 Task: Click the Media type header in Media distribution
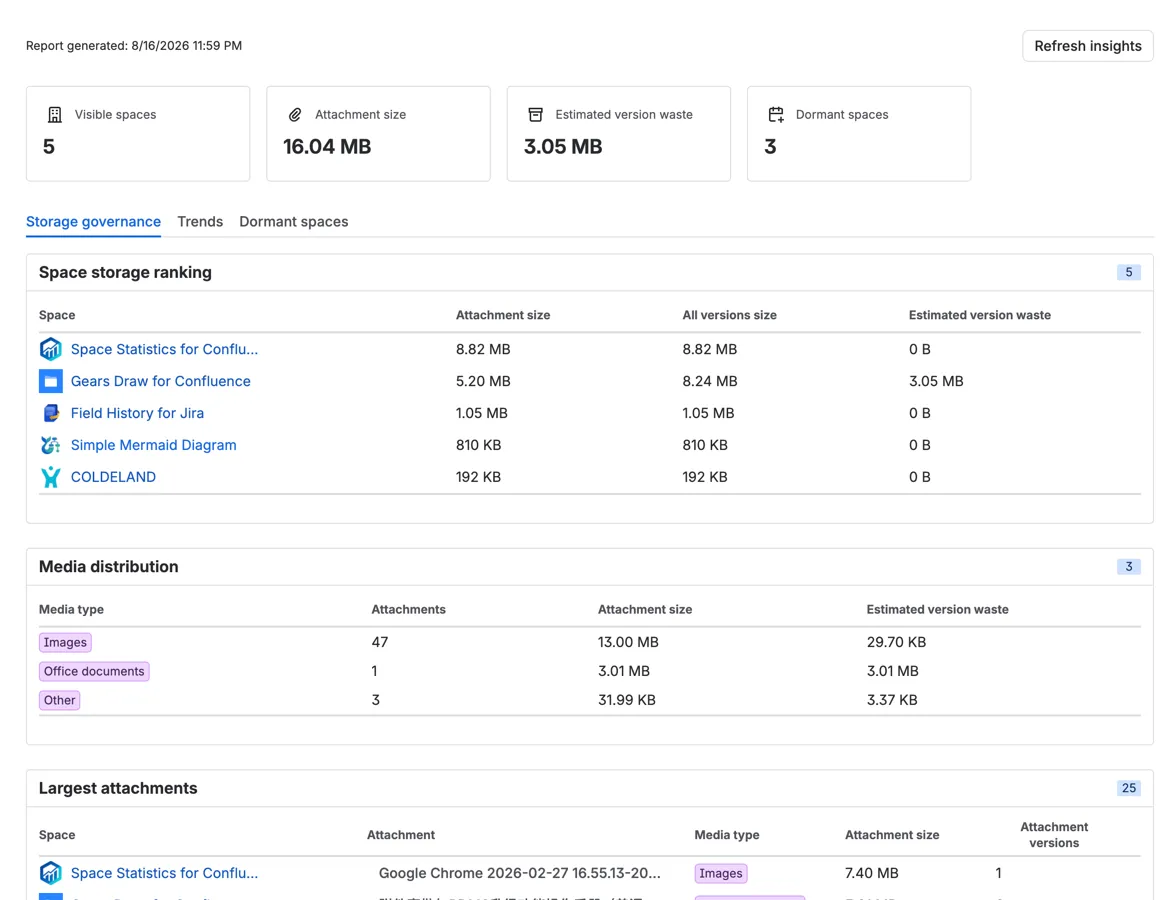71,609
